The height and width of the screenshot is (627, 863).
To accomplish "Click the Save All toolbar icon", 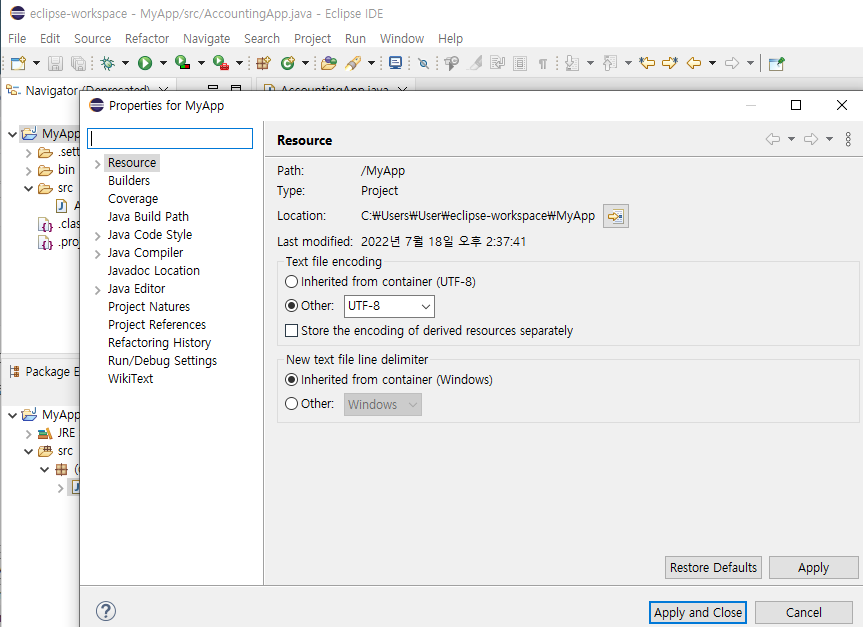I will tap(79, 63).
